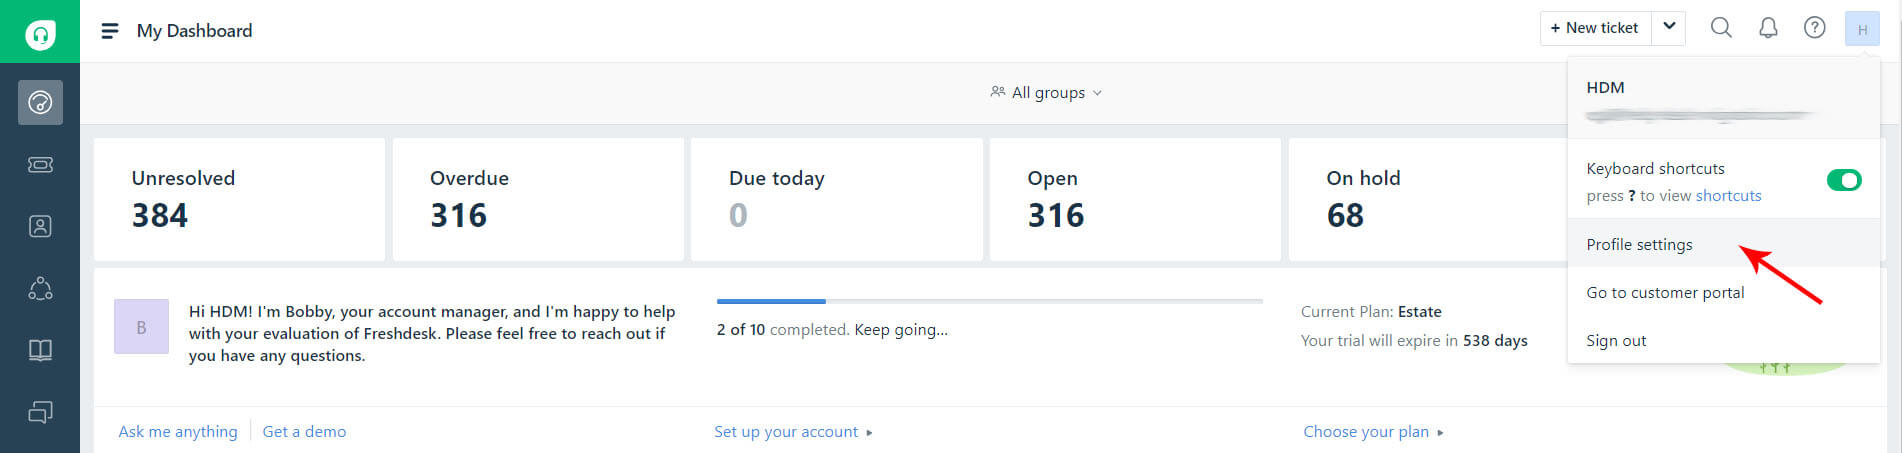Image resolution: width=1902 pixels, height=453 pixels.
Task: Open the Solutions book icon in sidebar
Action: point(40,350)
